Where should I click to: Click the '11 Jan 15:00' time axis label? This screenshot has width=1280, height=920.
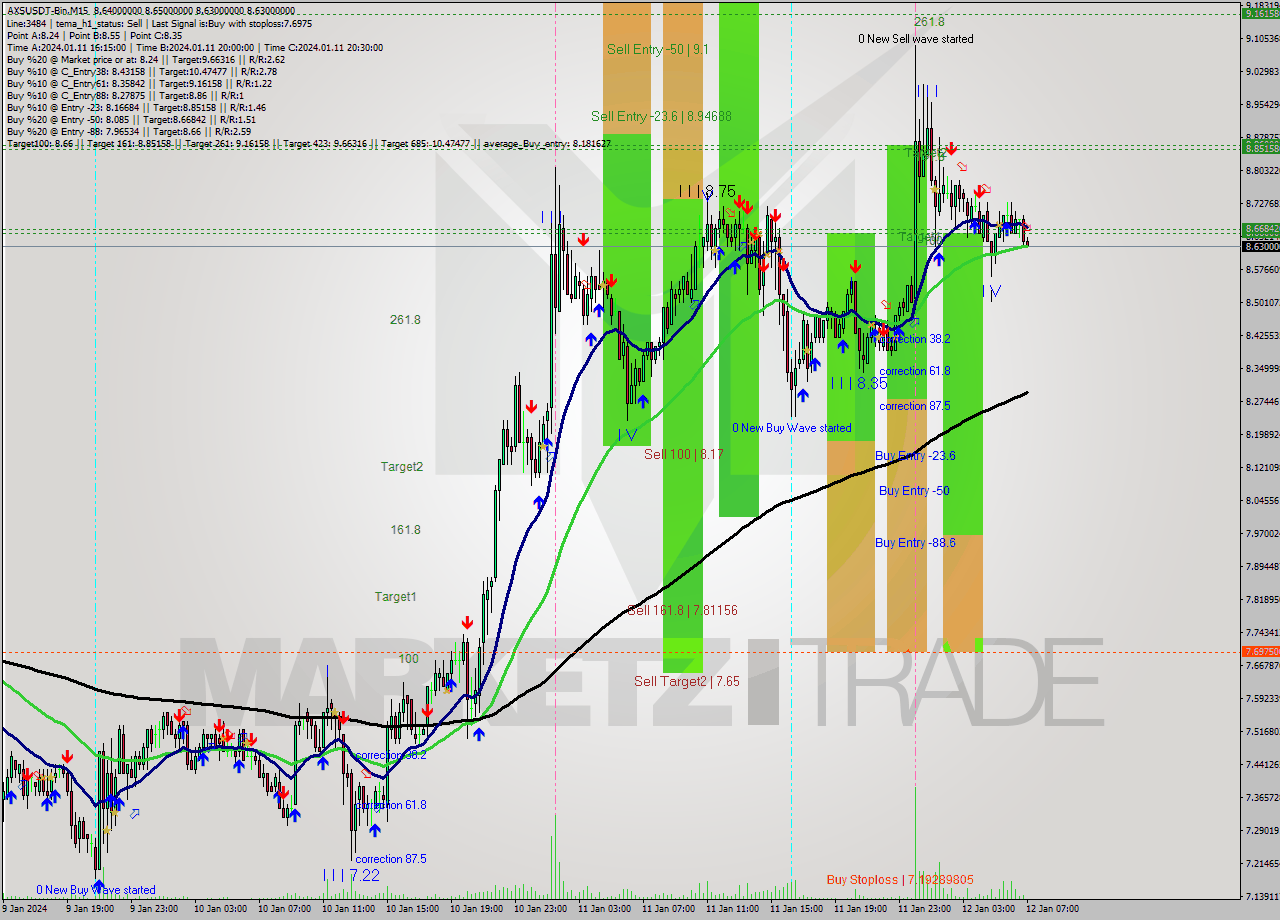click(796, 909)
